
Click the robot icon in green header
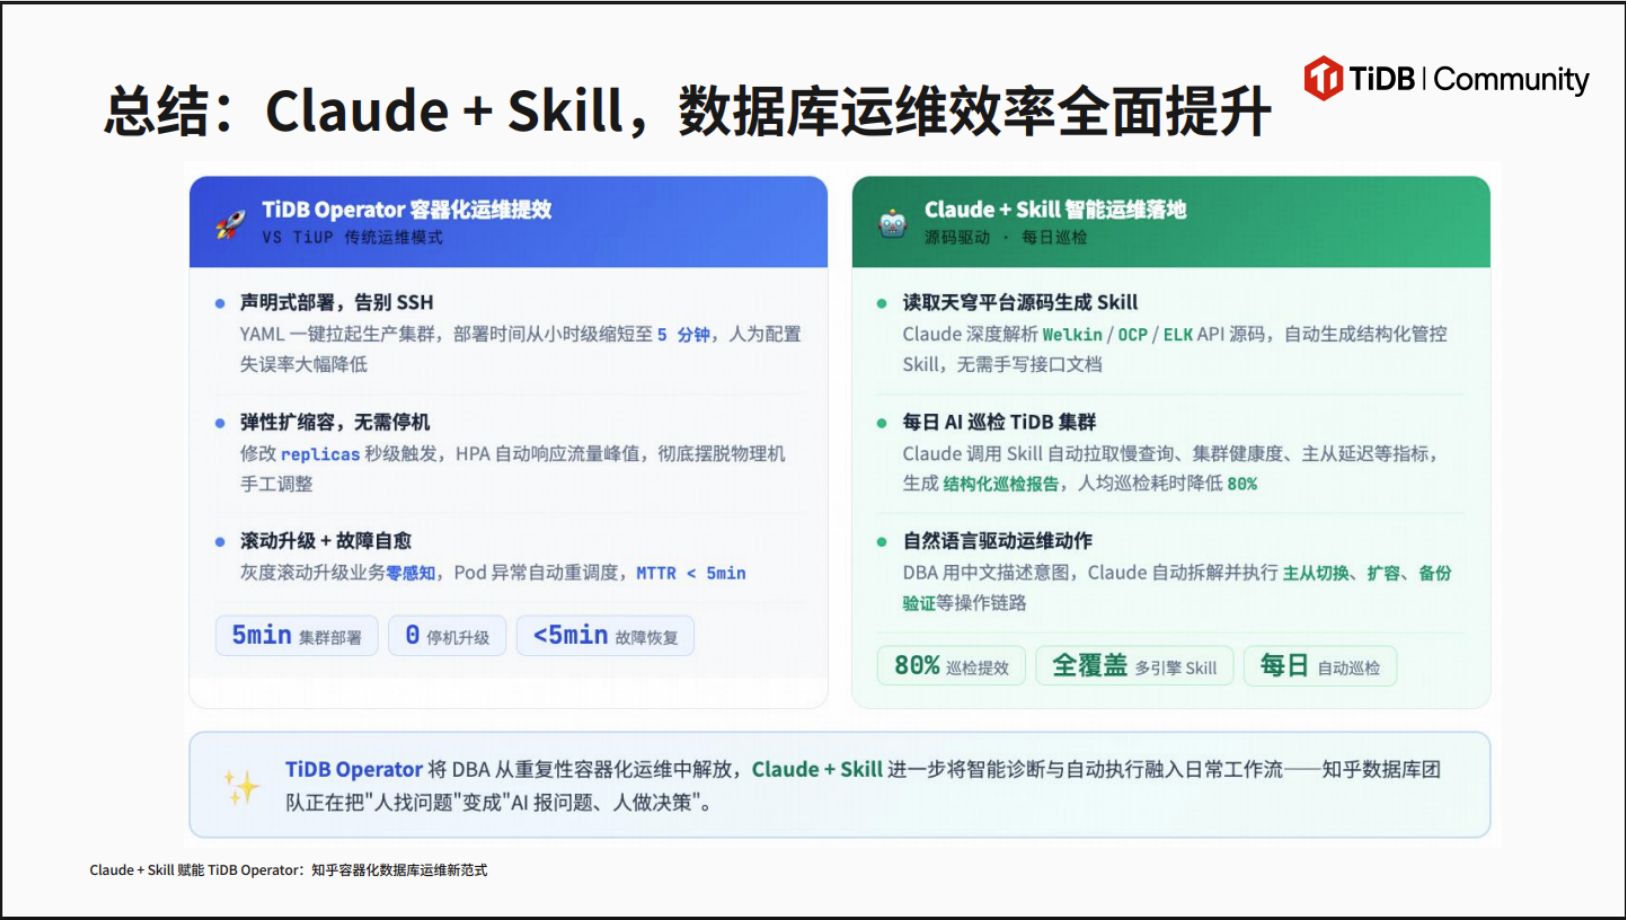pyautogui.click(x=892, y=223)
